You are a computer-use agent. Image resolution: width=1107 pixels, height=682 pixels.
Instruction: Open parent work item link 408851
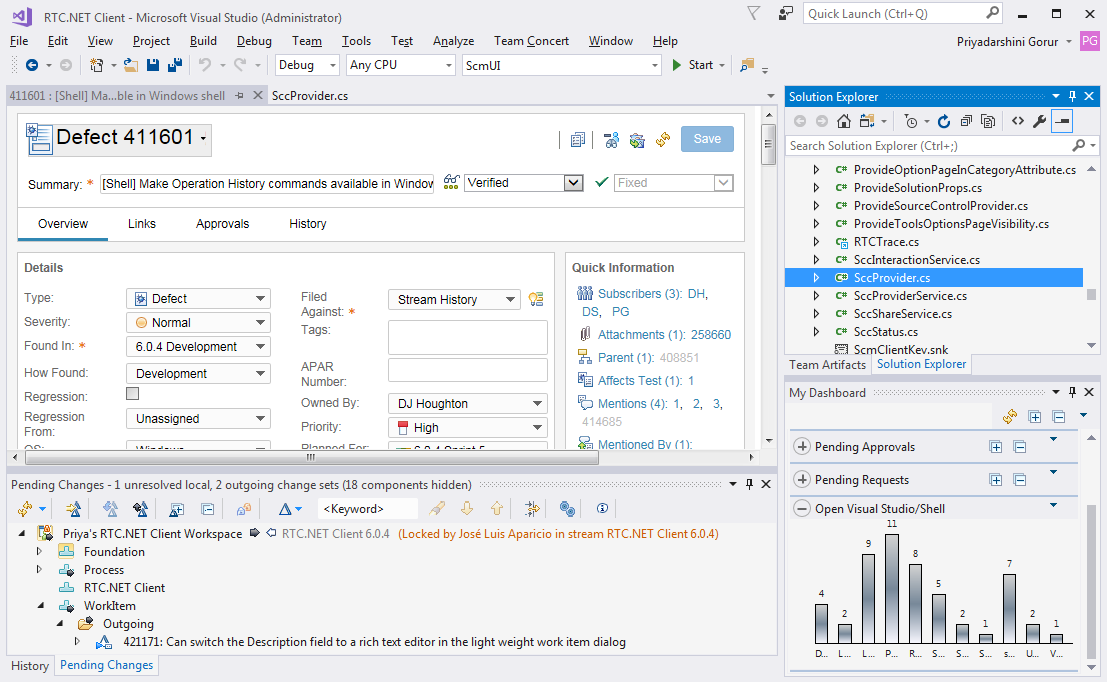tap(679, 358)
